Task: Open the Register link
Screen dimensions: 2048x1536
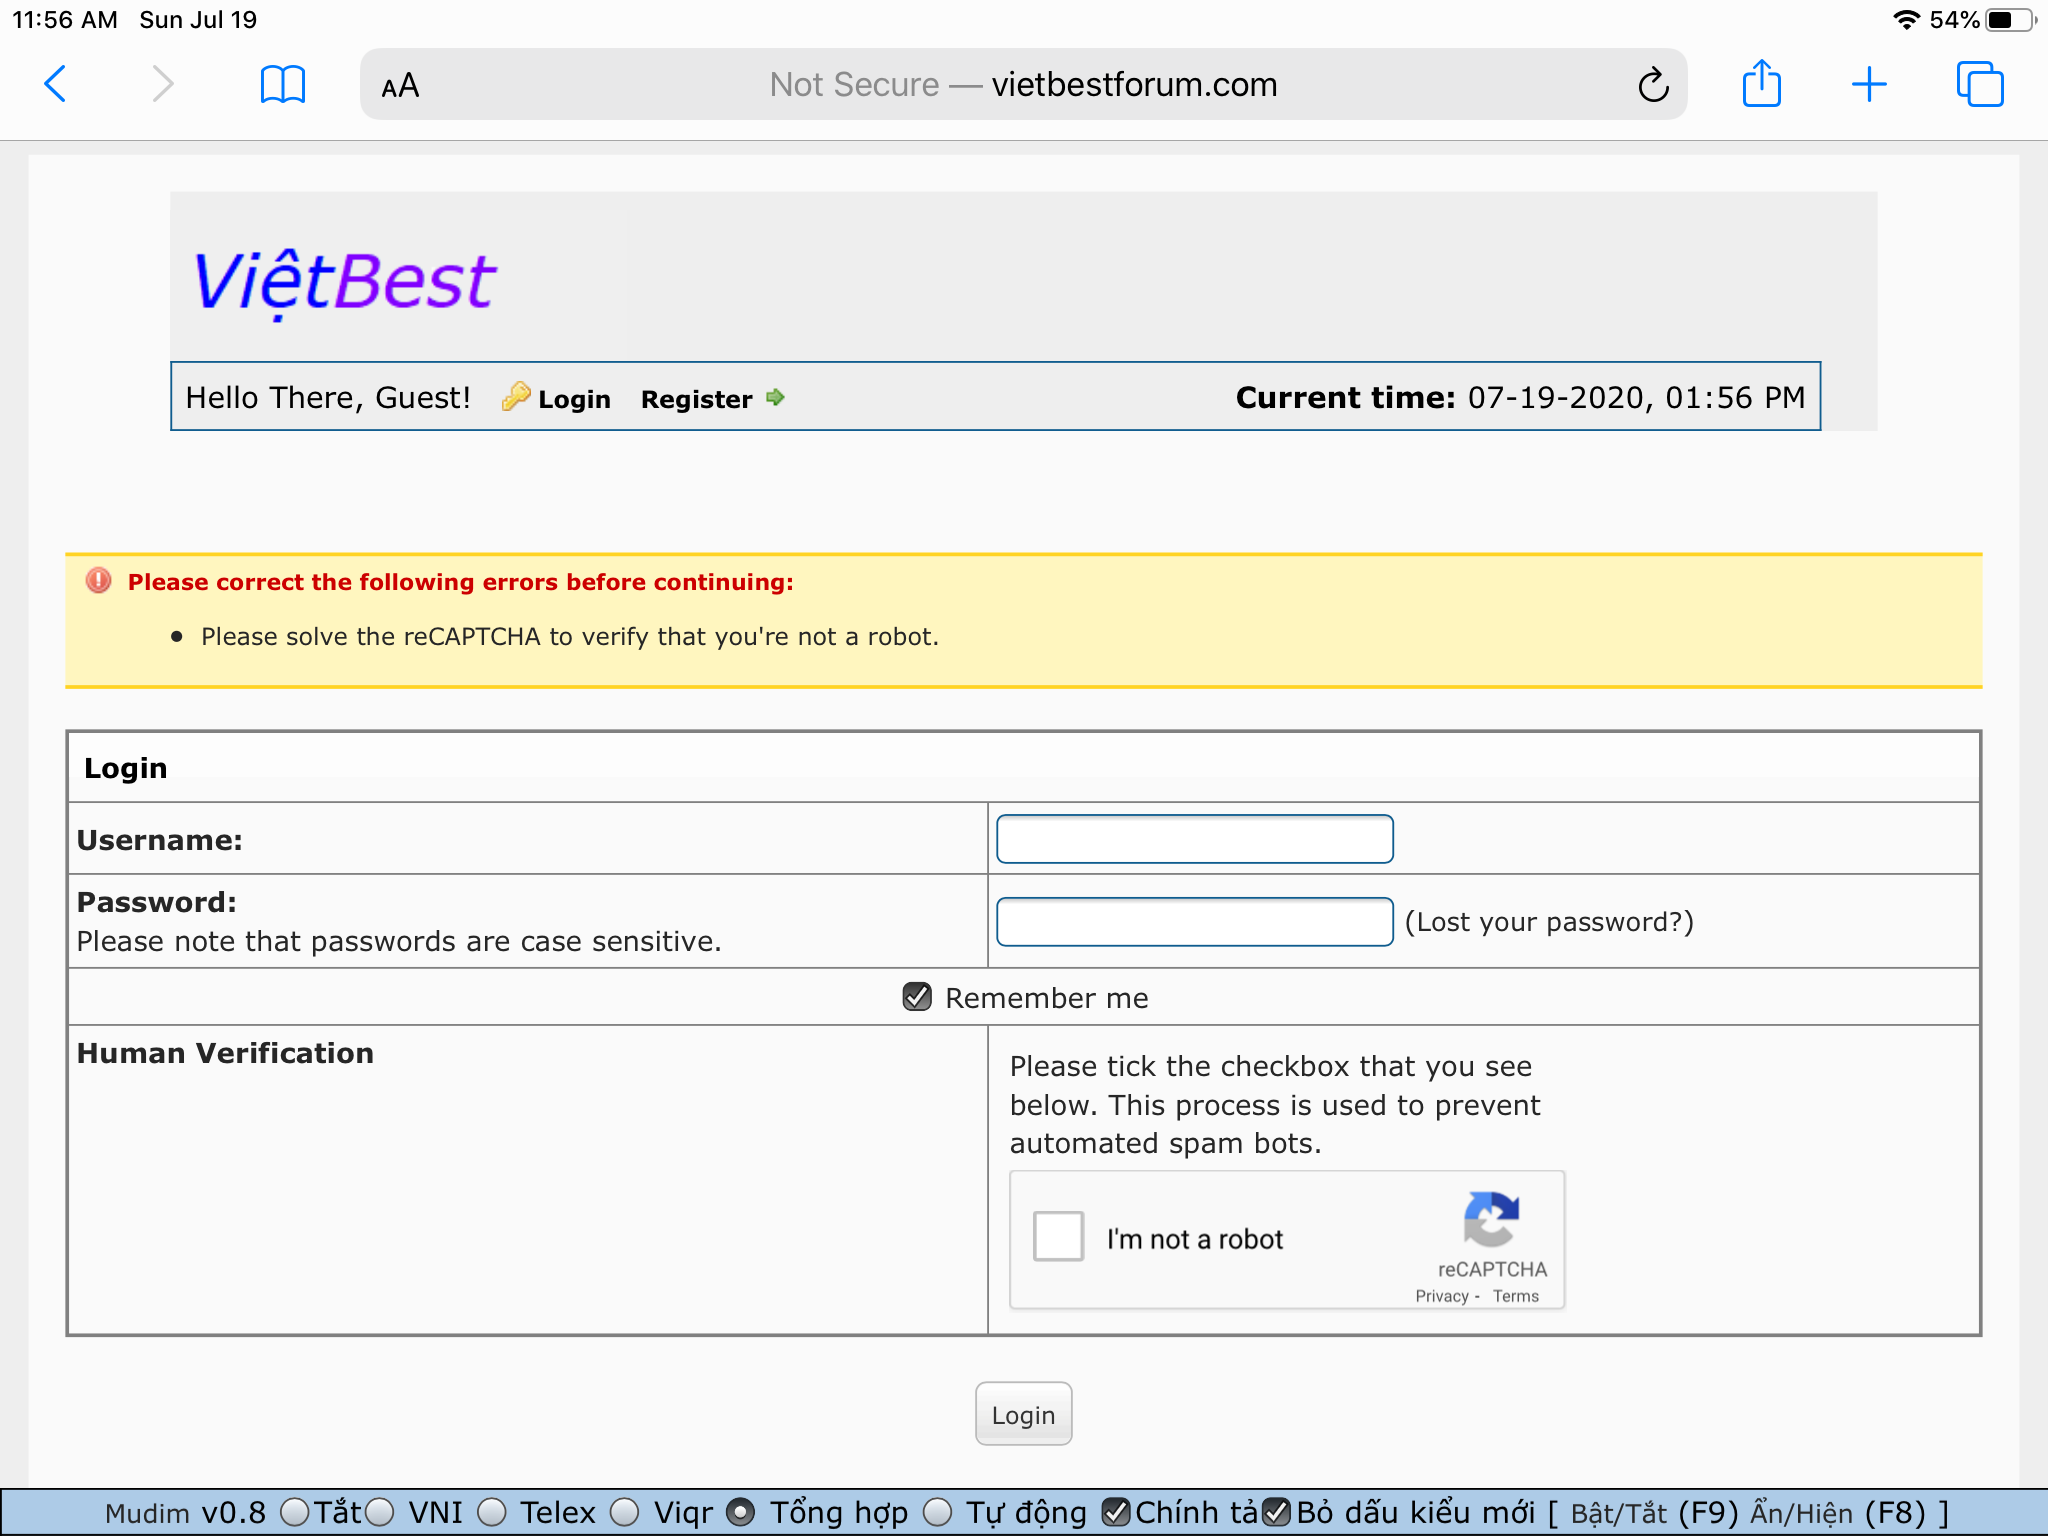Action: [x=696, y=399]
